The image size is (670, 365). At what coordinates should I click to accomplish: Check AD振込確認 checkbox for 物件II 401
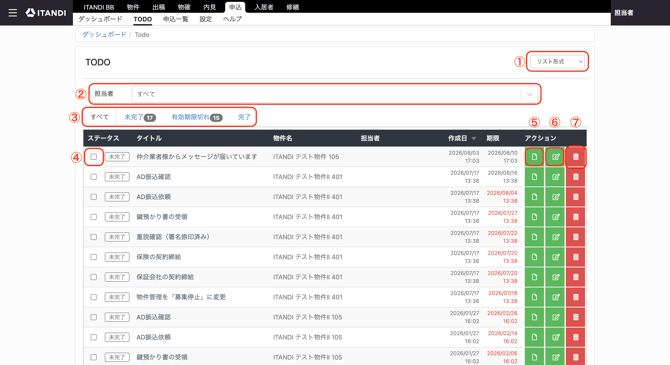94,177
